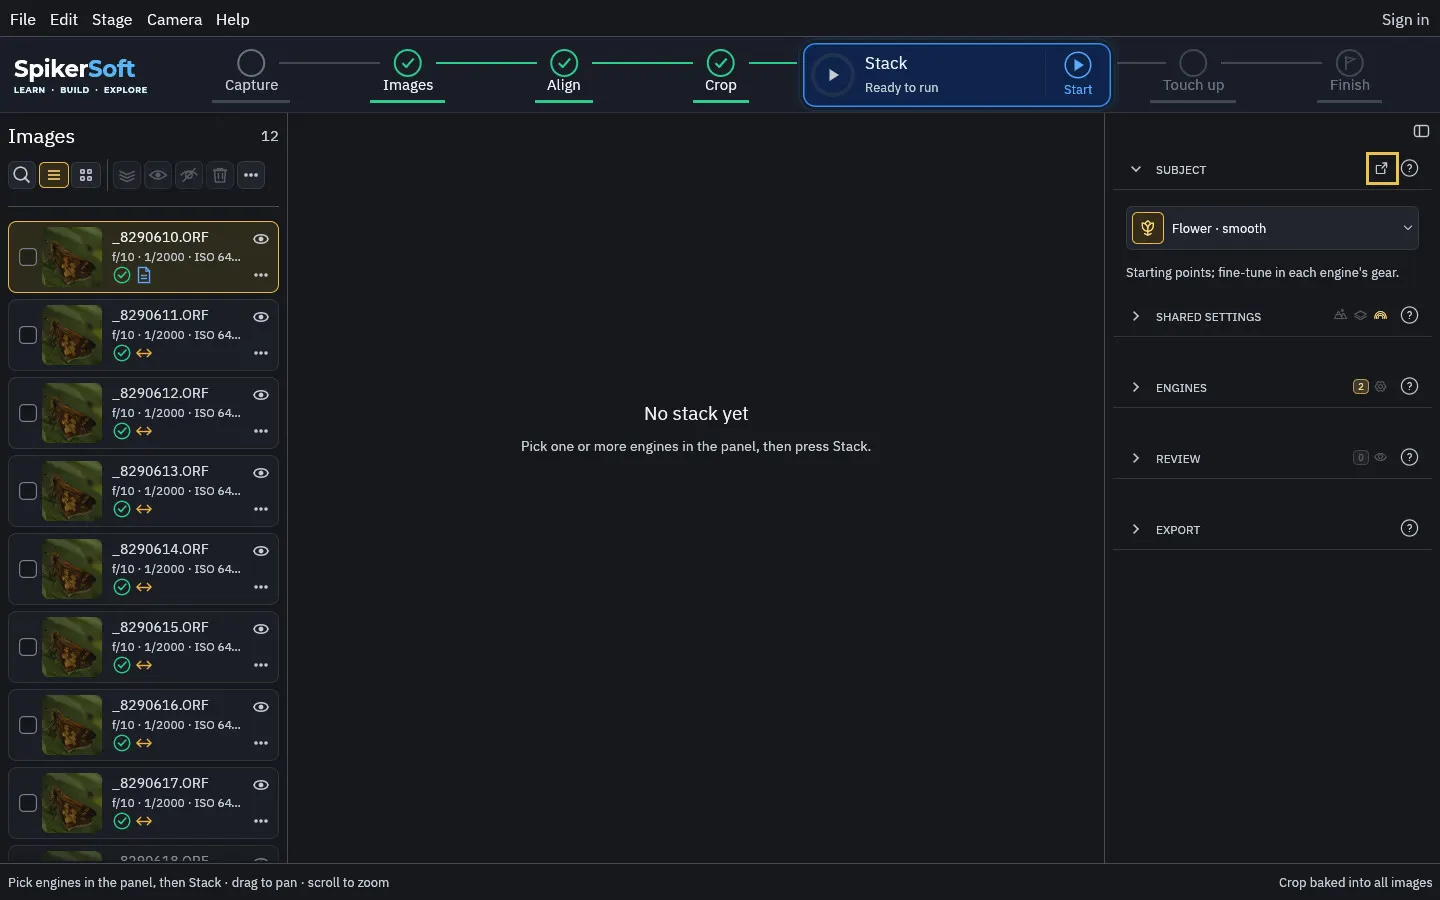This screenshot has height=900, width=1440.
Task: Open the File menu
Action: [x=22, y=19]
